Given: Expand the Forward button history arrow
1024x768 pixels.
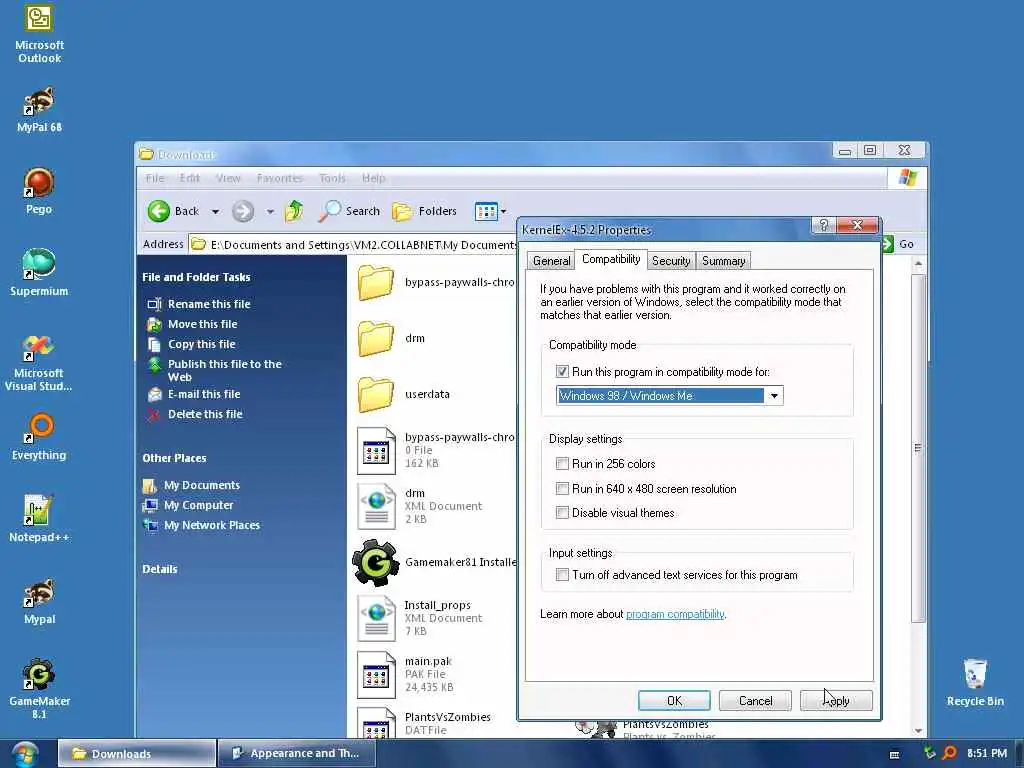Looking at the screenshot, I should click(x=270, y=212).
